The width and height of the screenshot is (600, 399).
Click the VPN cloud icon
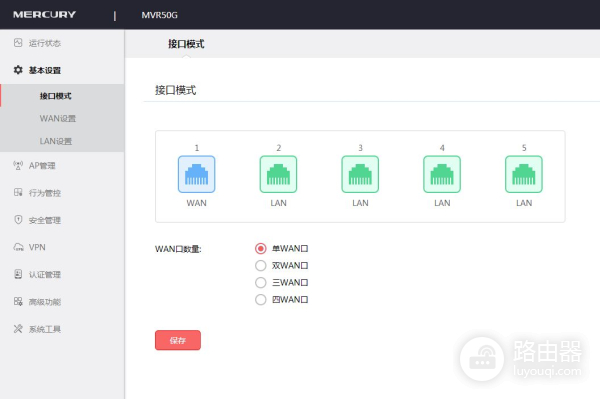pos(18,247)
